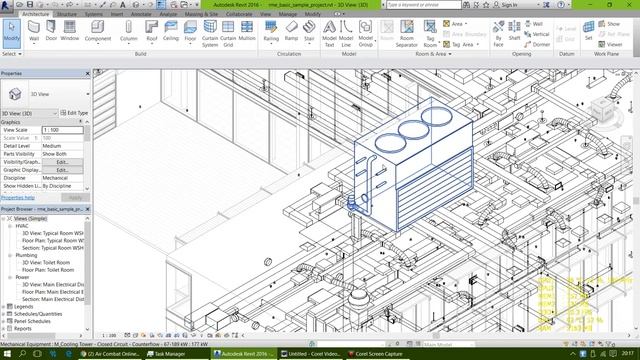Save project from quick access toolbar
The height and width of the screenshot is (360, 640).
click(x=30, y=4)
